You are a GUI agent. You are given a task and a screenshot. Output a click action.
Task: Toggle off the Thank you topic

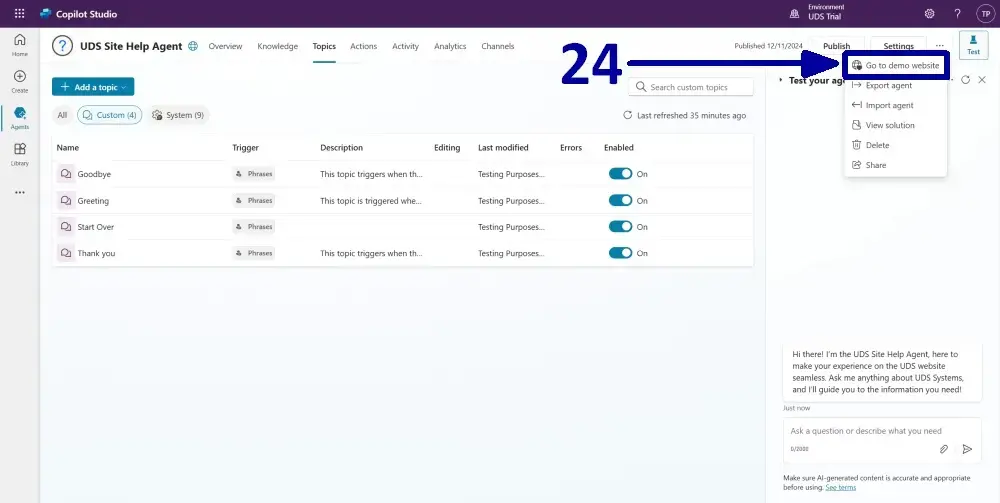pos(620,253)
